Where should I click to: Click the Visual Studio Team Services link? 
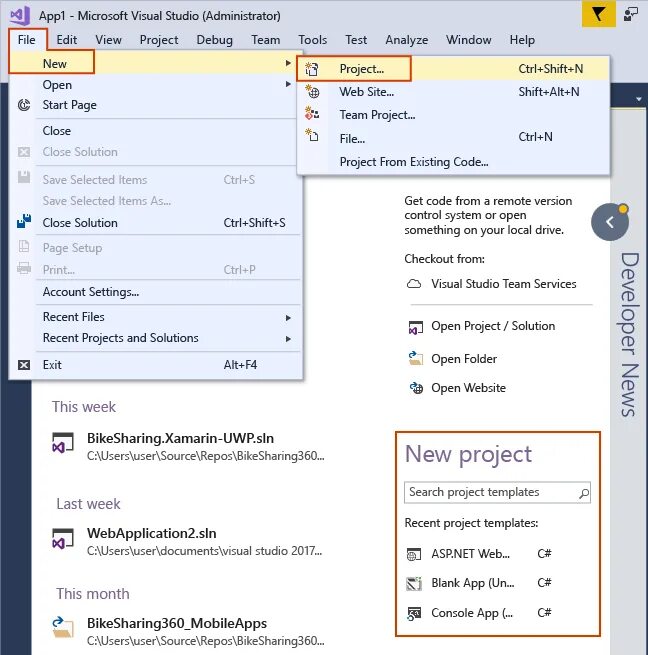(x=504, y=284)
